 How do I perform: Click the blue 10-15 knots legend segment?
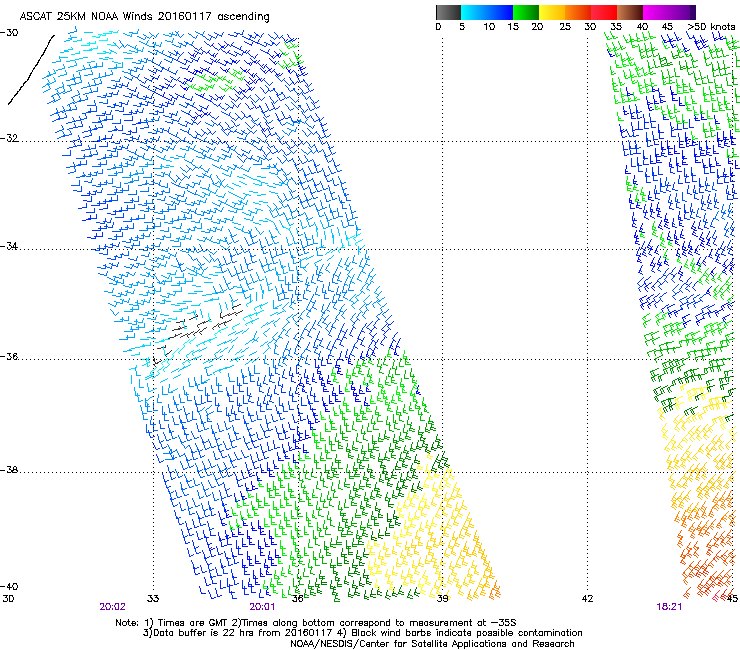500,12
